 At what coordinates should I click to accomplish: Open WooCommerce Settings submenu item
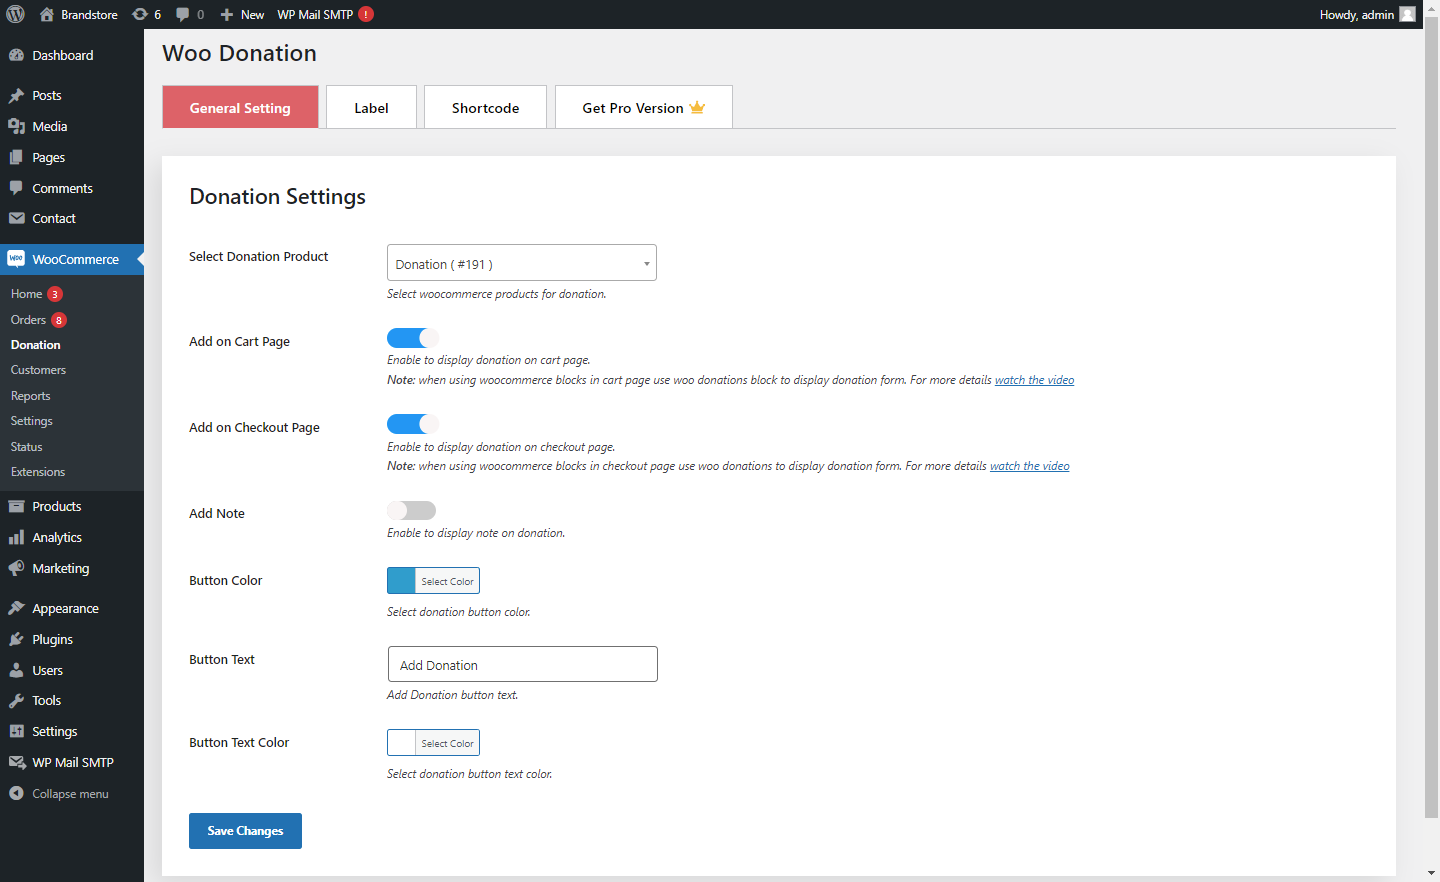[x=31, y=421]
